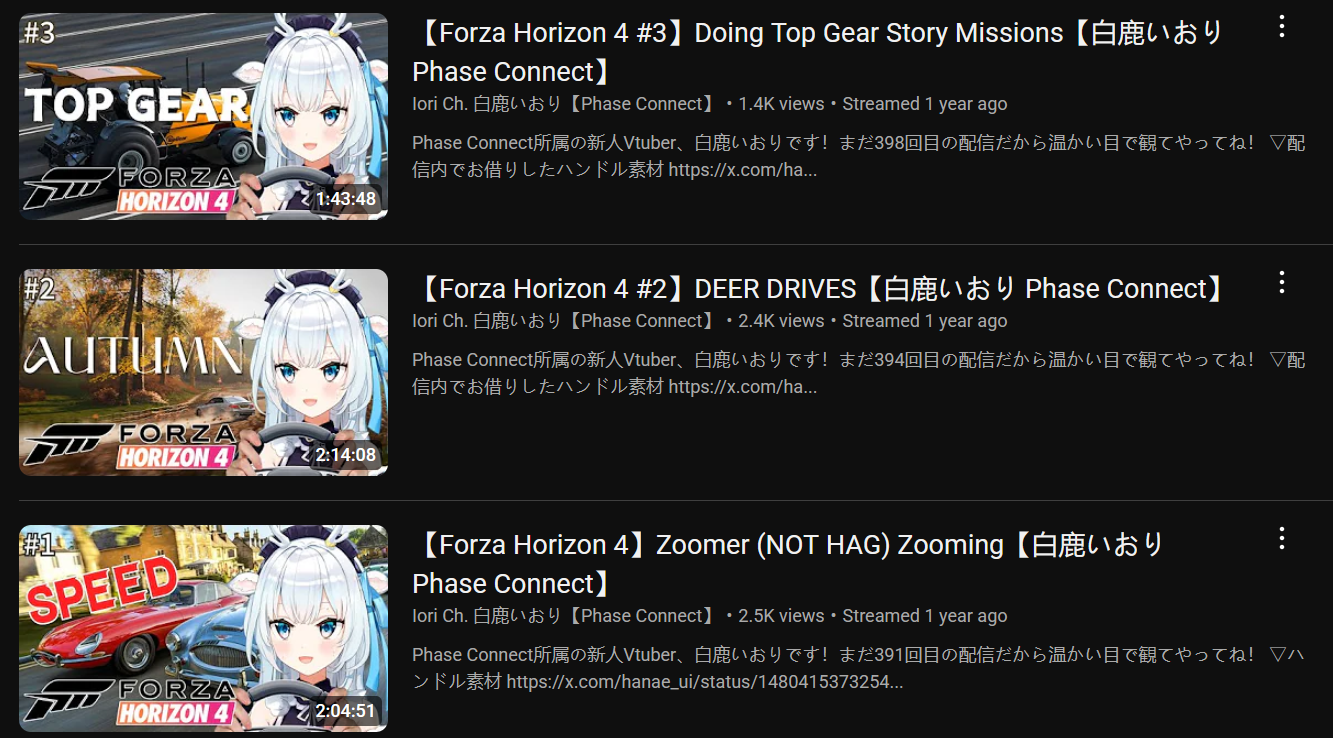Open the TOP GEAR video thumbnail
The width and height of the screenshot is (1333, 738).
(203, 116)
